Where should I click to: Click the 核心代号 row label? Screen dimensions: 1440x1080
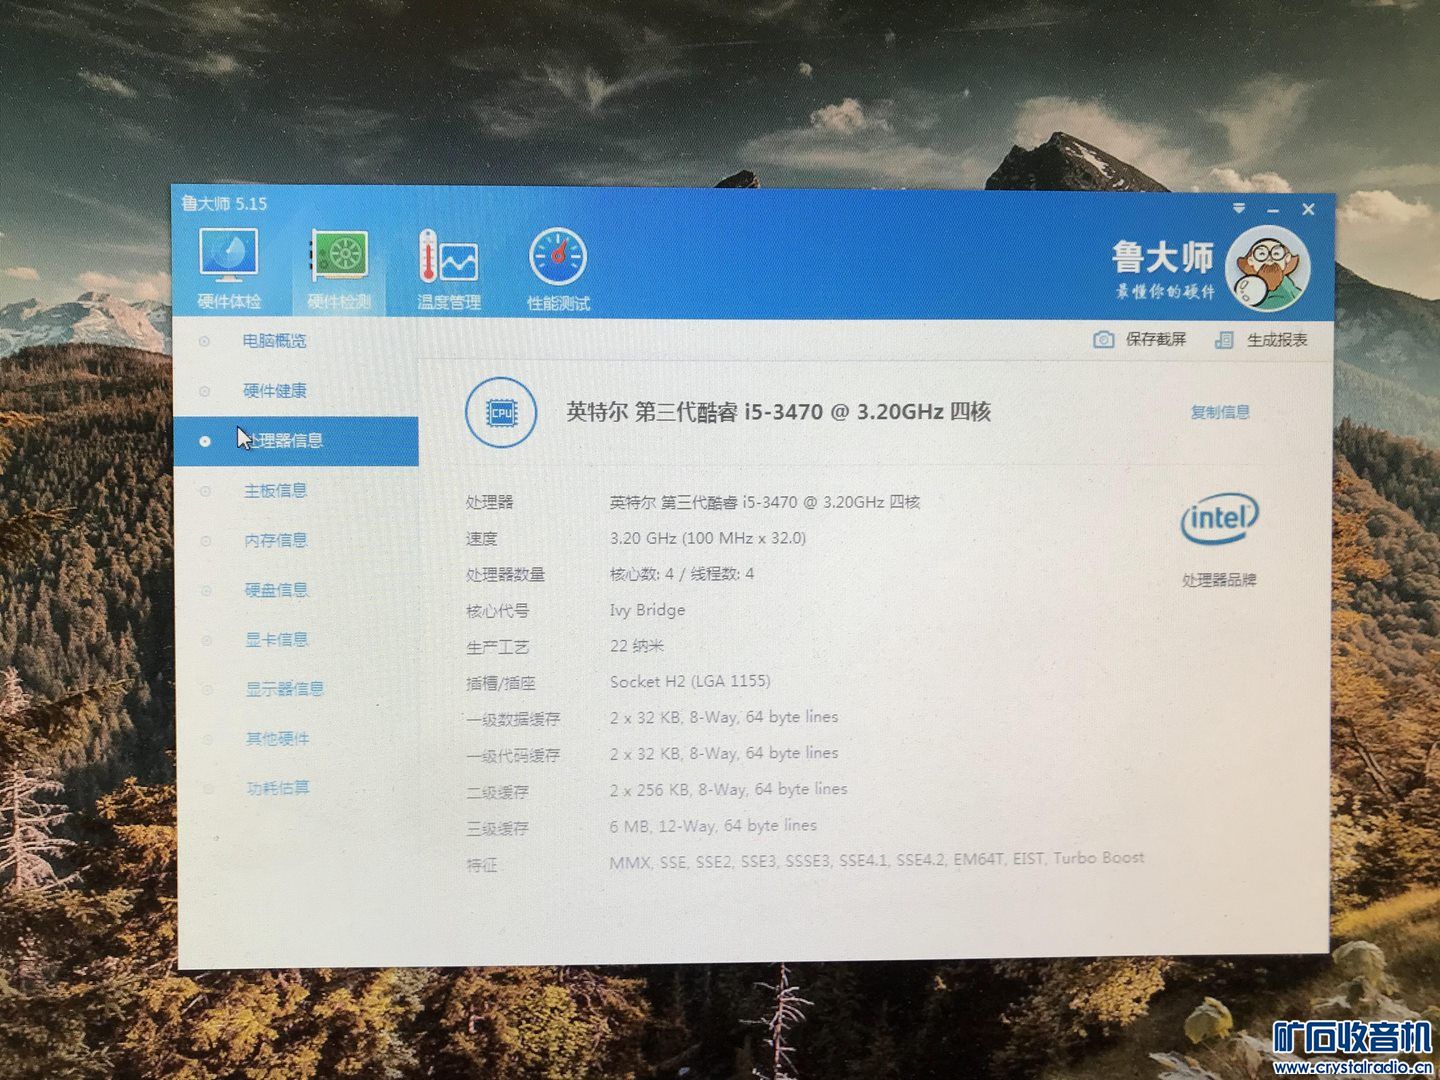point(498,611)
